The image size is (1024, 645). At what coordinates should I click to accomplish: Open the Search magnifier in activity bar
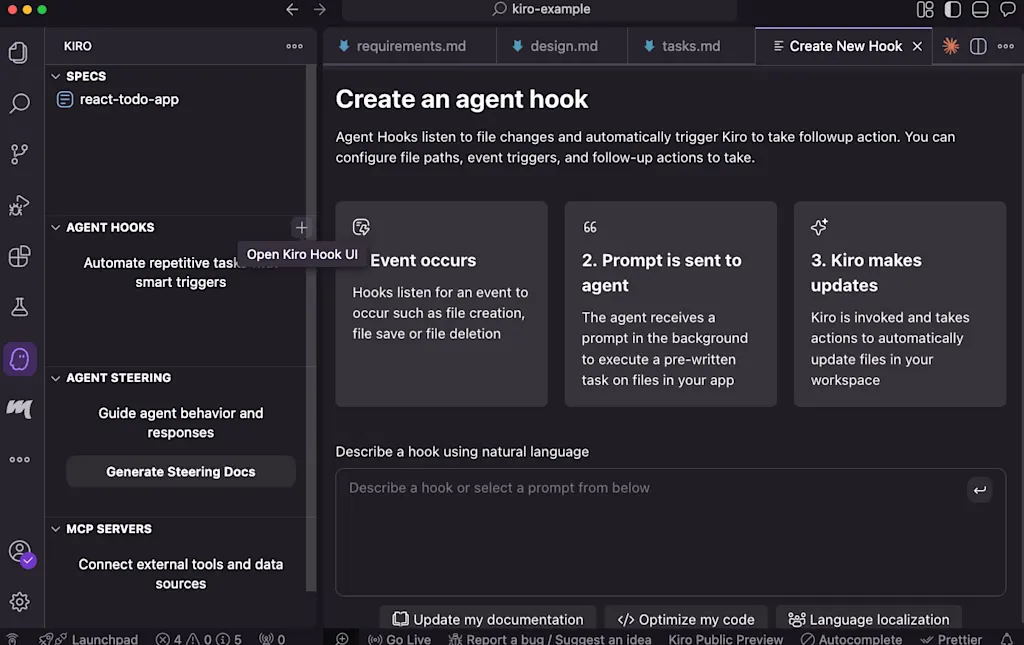tap(19, 103)
